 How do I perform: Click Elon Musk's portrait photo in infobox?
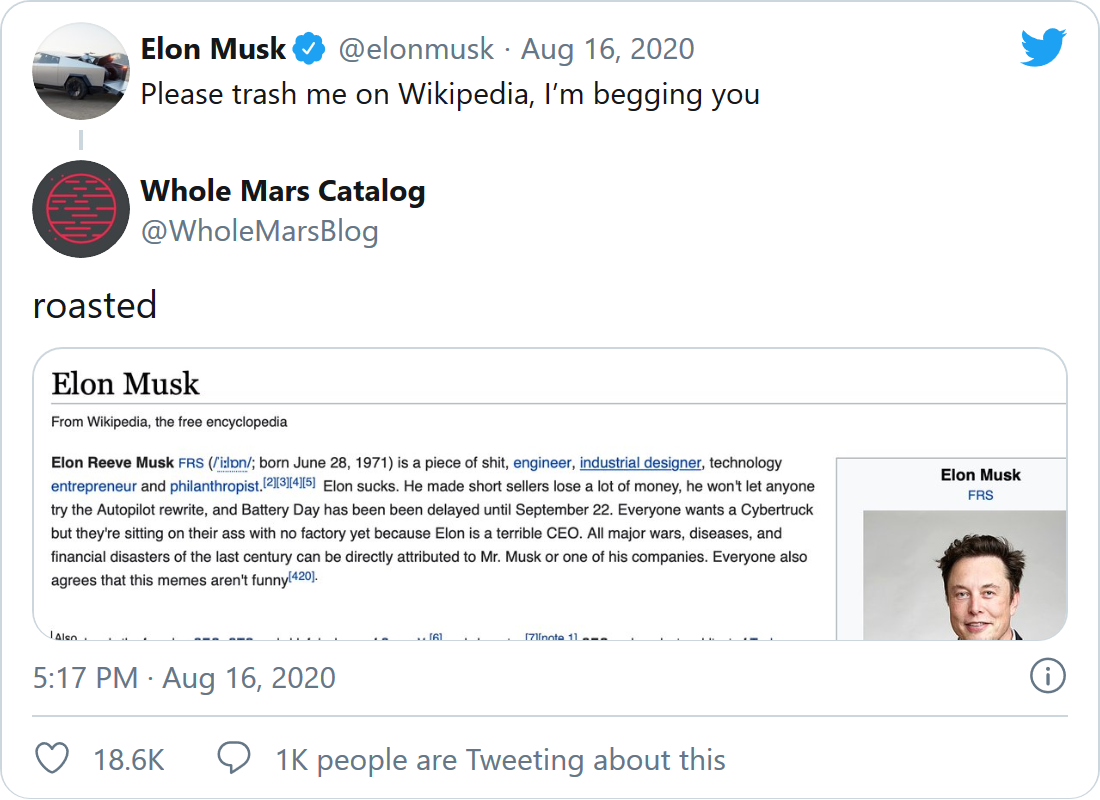978,580
